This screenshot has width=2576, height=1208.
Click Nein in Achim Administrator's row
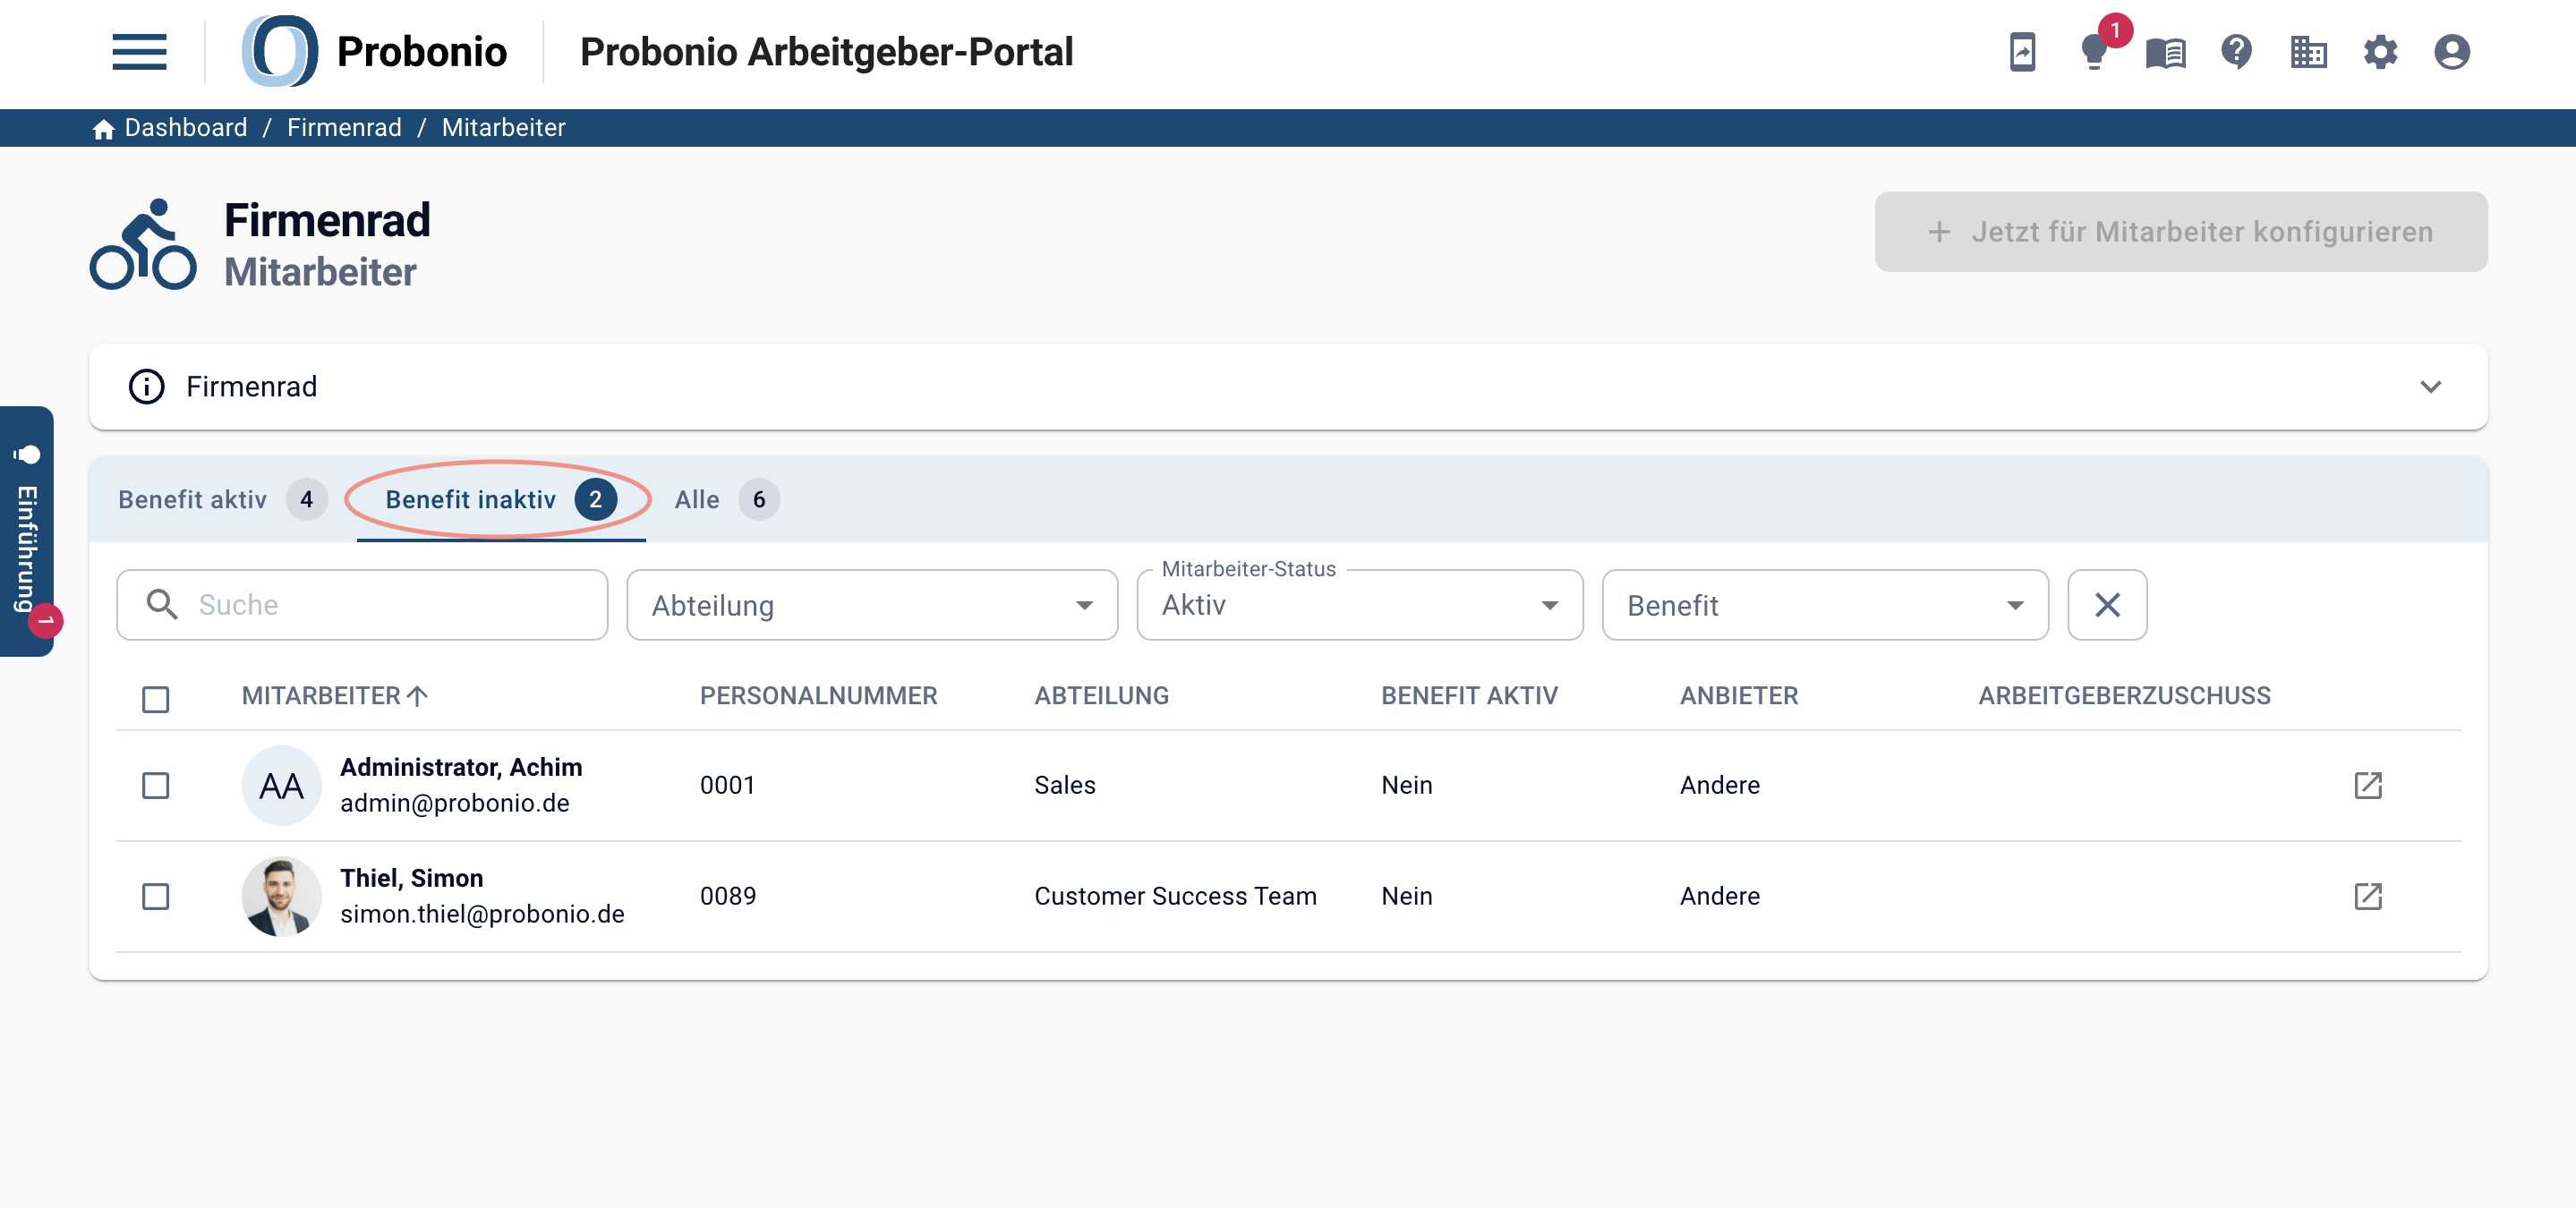pos(1406,785)
